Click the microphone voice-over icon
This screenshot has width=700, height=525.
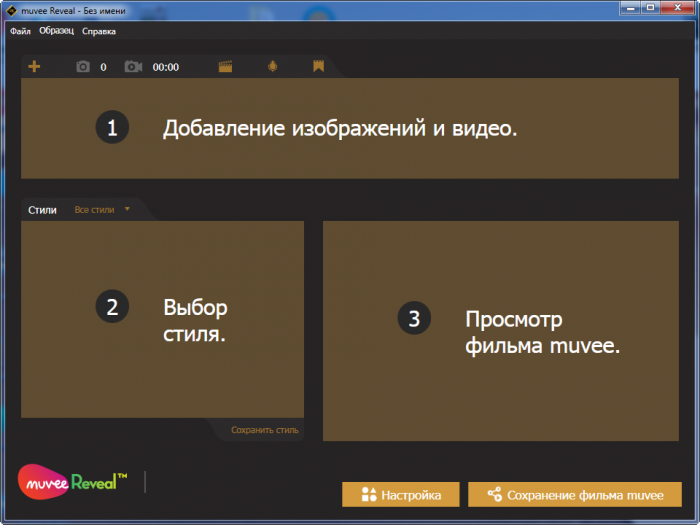click(x=272, y=67)
